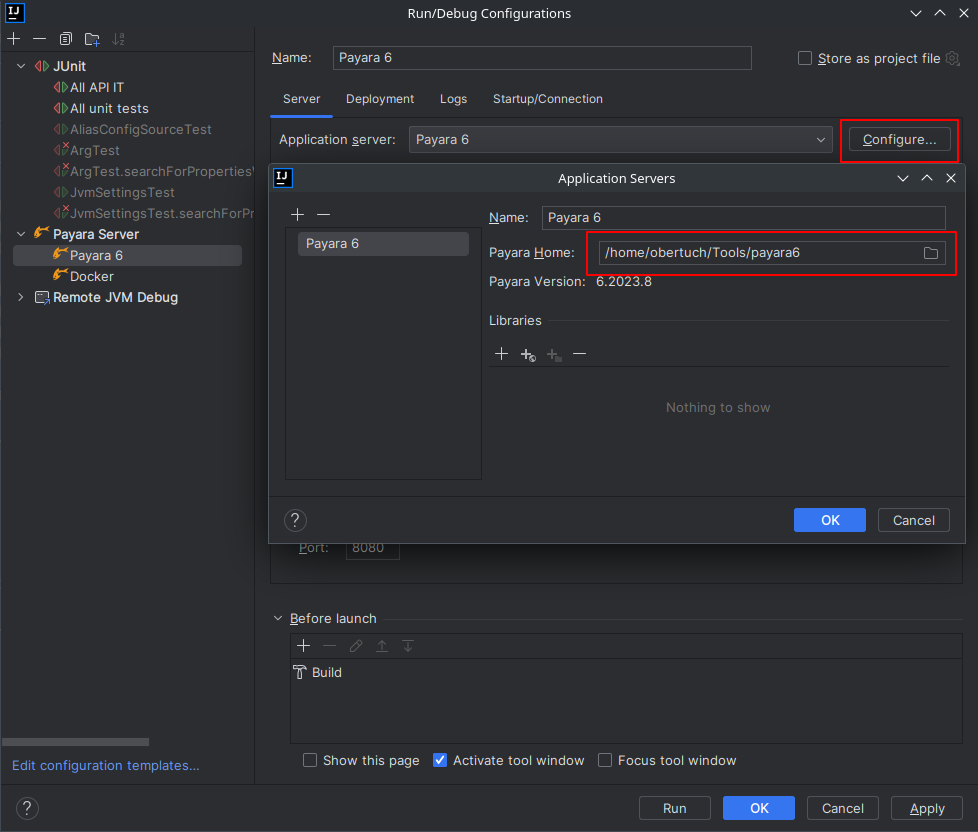The width and height of the screenshot is (978, 832).
Task: Expand the Remote JVM Debug group
Action: click(19, 297)
